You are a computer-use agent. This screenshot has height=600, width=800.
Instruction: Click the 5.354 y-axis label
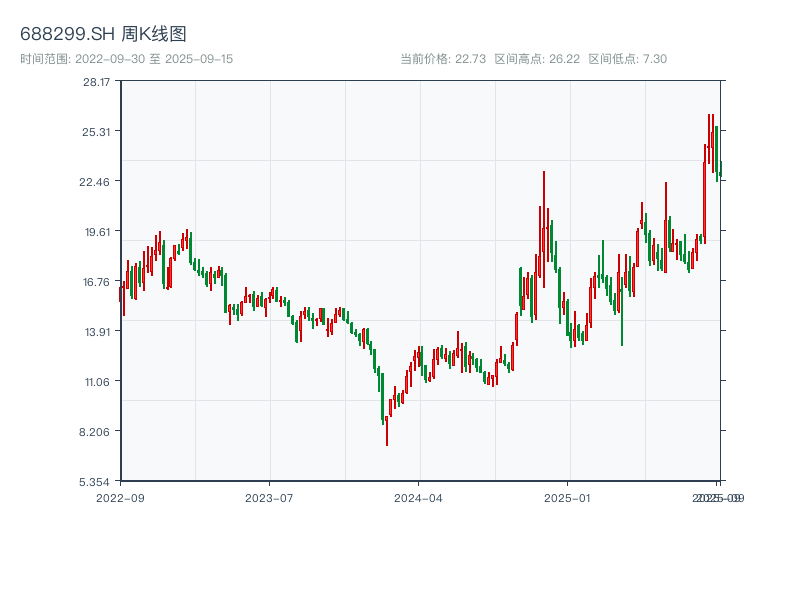click(97, 482)
